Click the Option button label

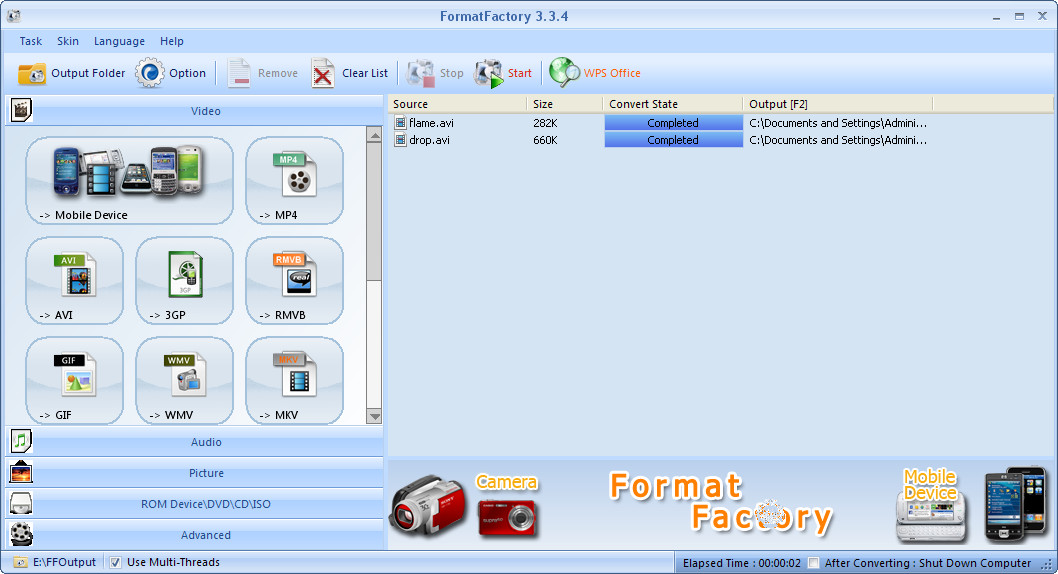(x=188, y=73)
